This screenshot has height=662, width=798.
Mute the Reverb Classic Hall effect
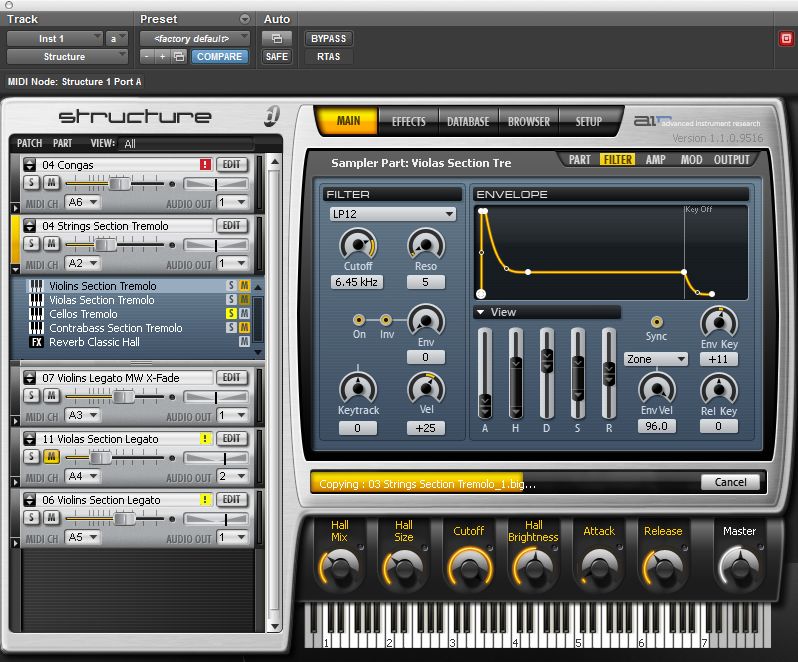(244, 342)
